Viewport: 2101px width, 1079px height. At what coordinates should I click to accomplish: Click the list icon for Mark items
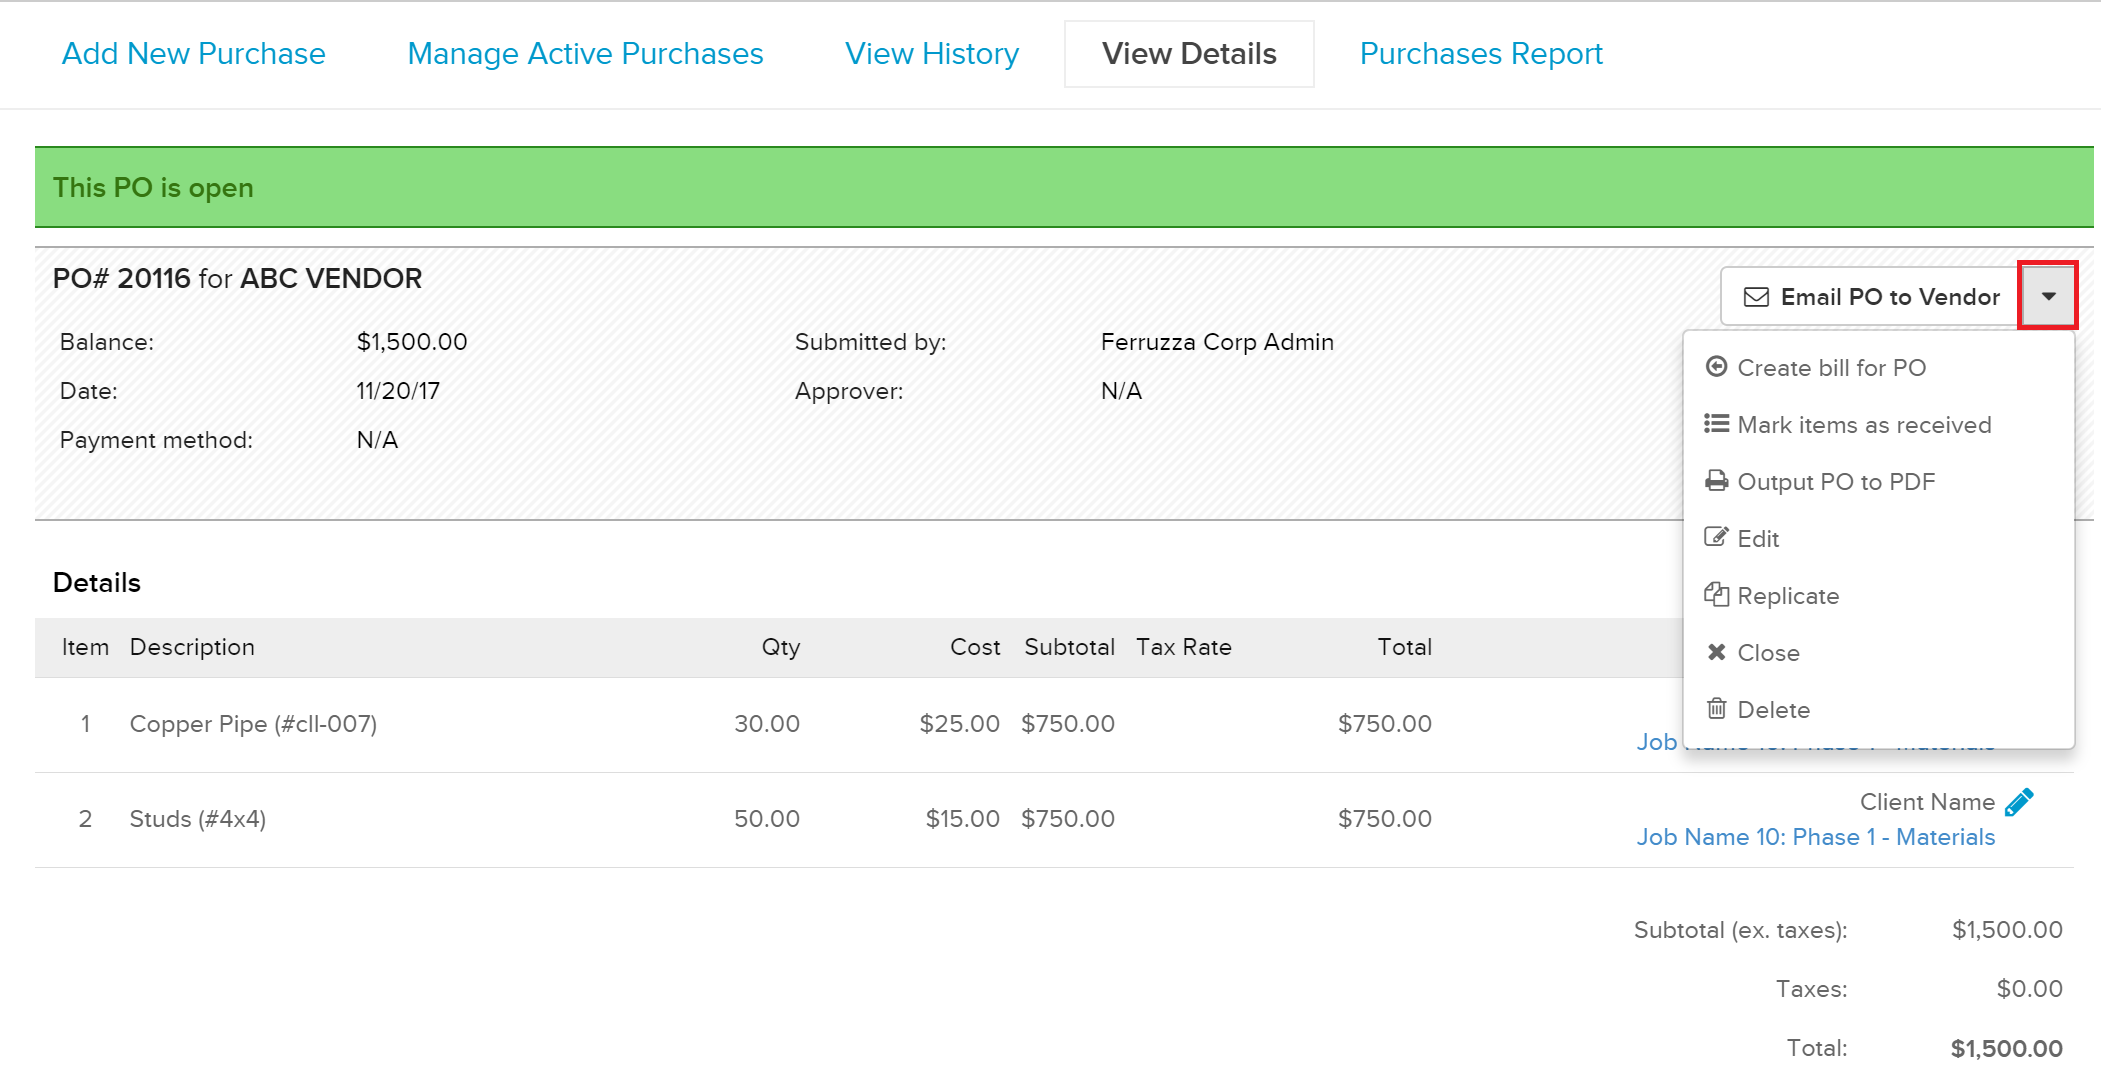[1716, 424]
